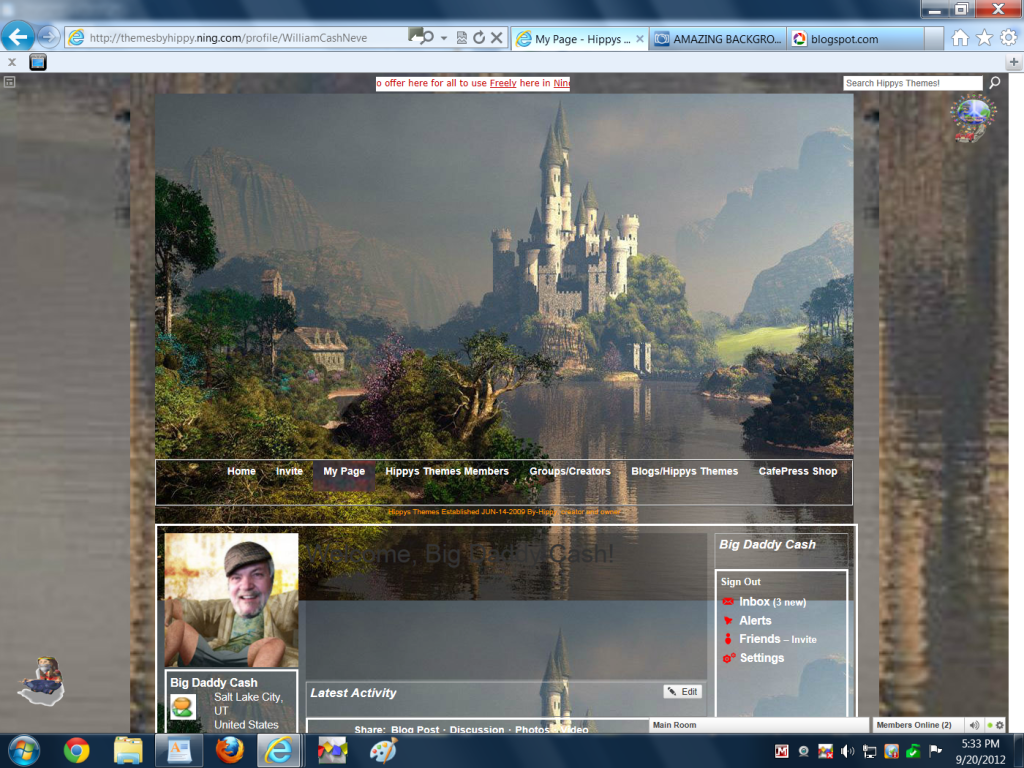Click the Big Daddy Cash profile photo
The height and width of the screenshot is (768, 1024).
point(231,600)
